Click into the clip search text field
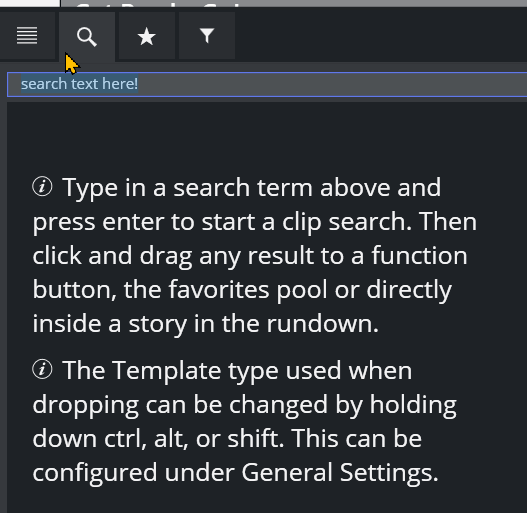The height and width of the screenshot is (513, 527). click(x=267, y=84)
